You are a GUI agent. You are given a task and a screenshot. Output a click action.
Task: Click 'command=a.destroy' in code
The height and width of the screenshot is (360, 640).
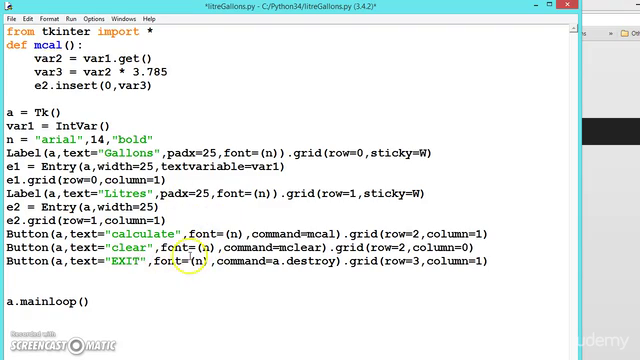(x=275, y=260)
